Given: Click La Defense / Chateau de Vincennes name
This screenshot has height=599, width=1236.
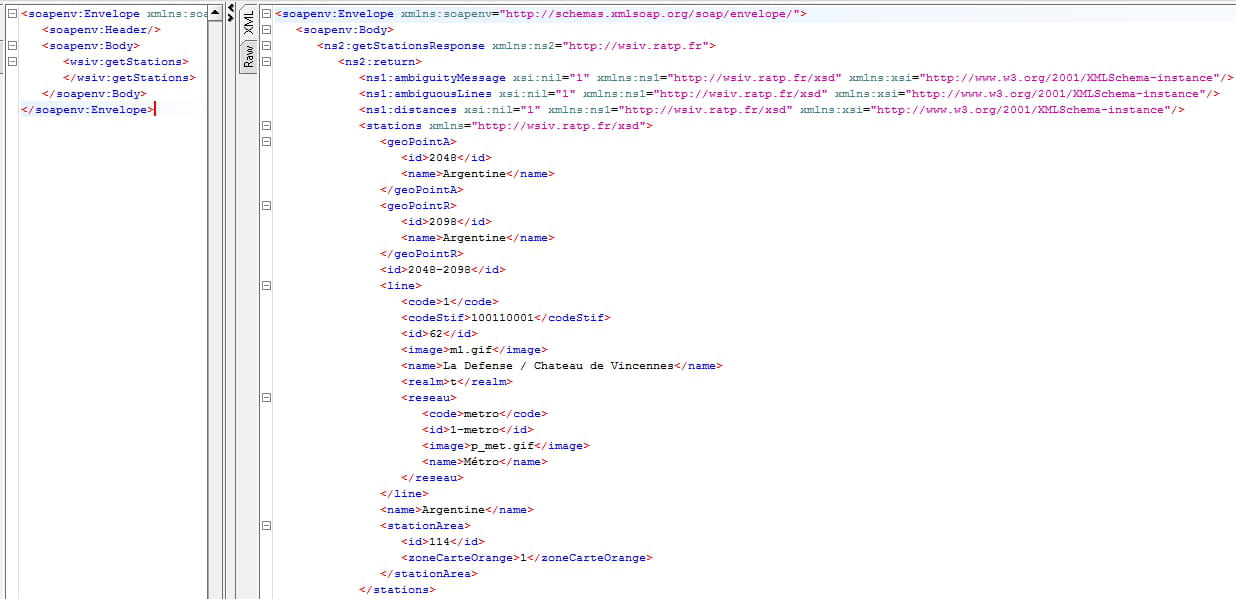Looking at the screenshot, I should tap(561, 366).
